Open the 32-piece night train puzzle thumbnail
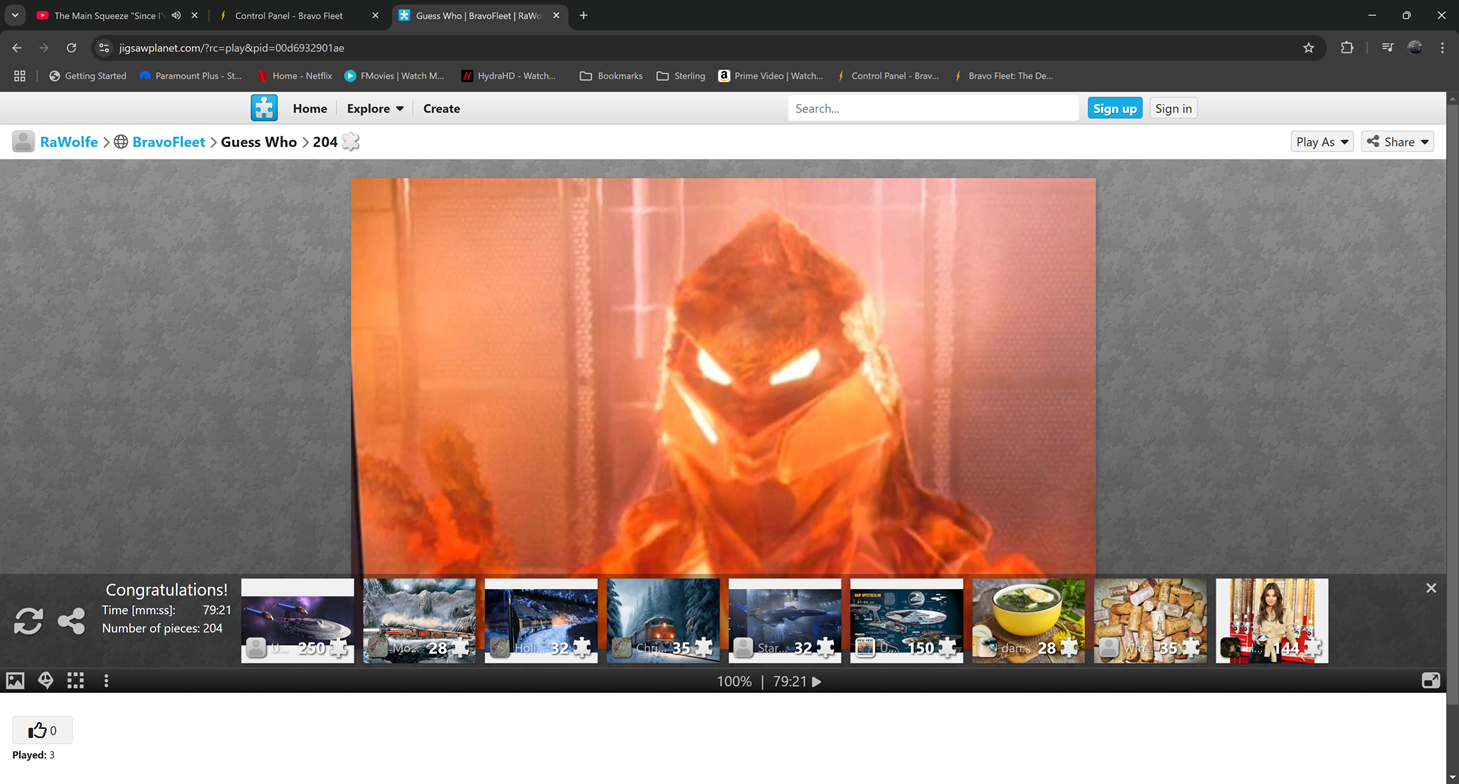This screenshot has width=1459, height=784. coord(541,620)
